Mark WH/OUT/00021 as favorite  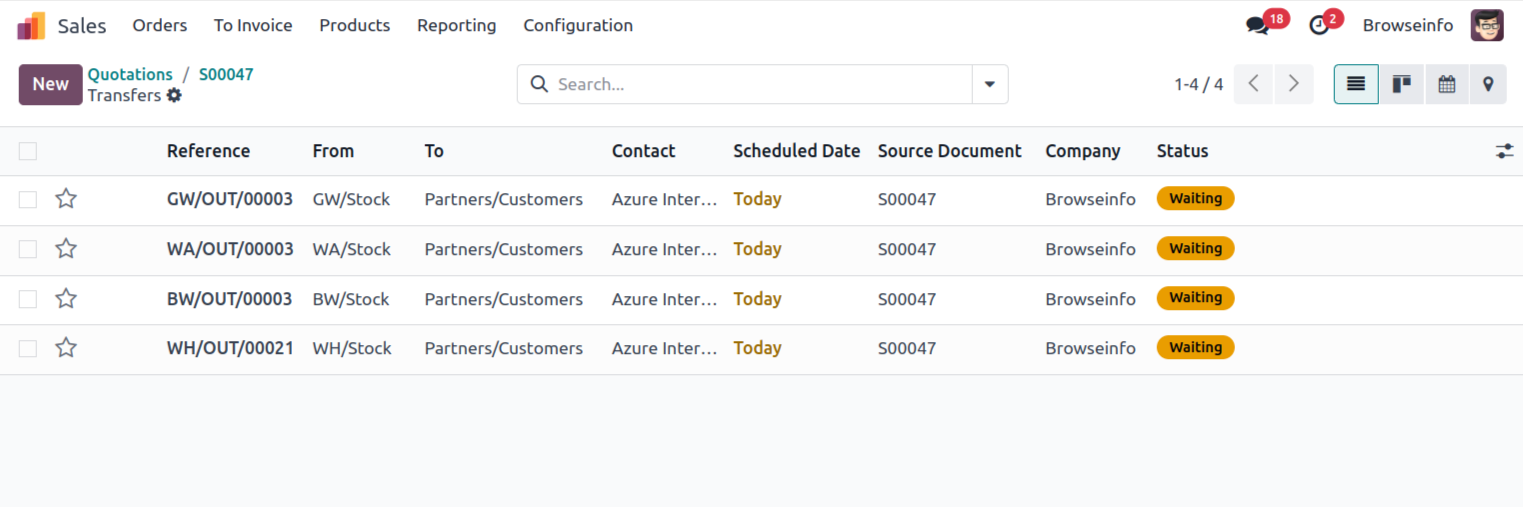pos(66,348)
